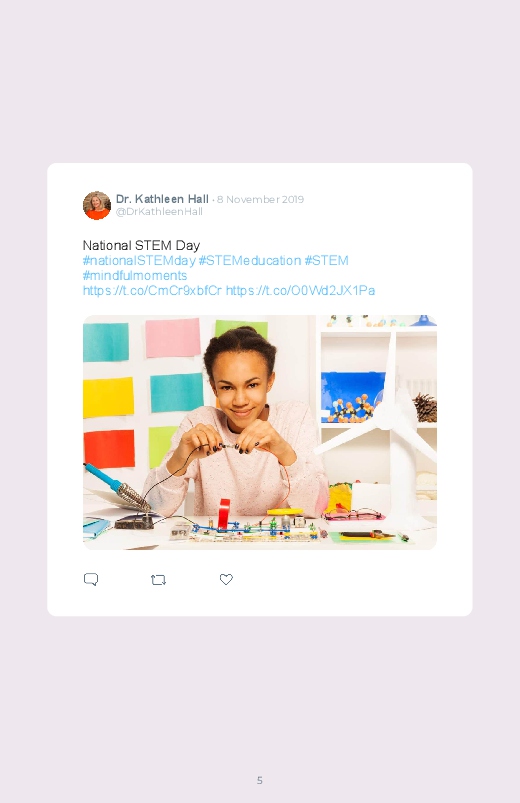
Task: Click the page number 5 footer
Action: point(260,780)
